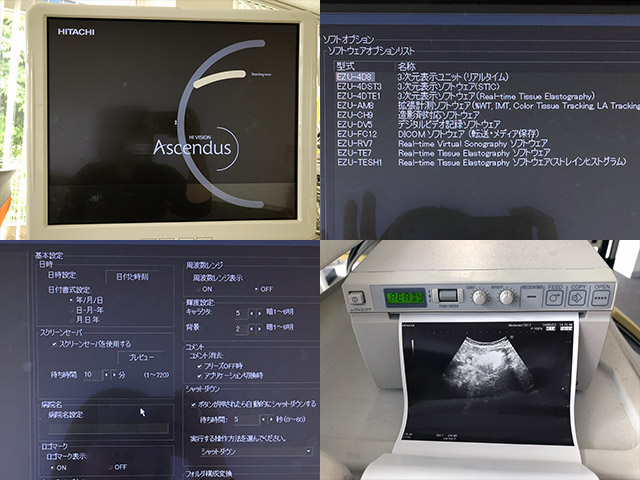Toggle automatic shutdown on button press checkbox
Image resolution: width=640 pixels, height=480 pixels.
click(194, 404)
